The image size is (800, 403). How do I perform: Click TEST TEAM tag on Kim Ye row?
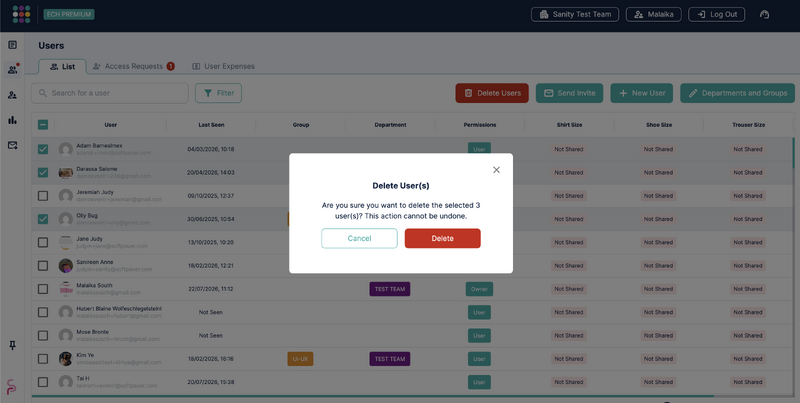point(390,359)
